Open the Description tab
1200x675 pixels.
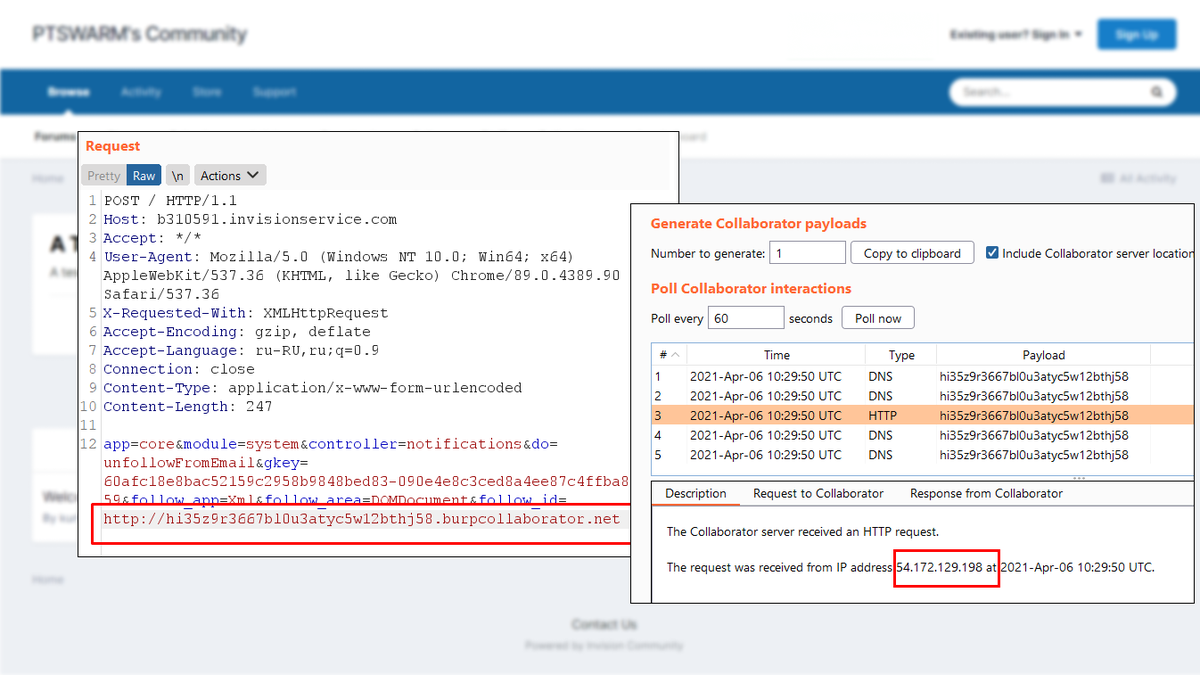pos(696,493)
